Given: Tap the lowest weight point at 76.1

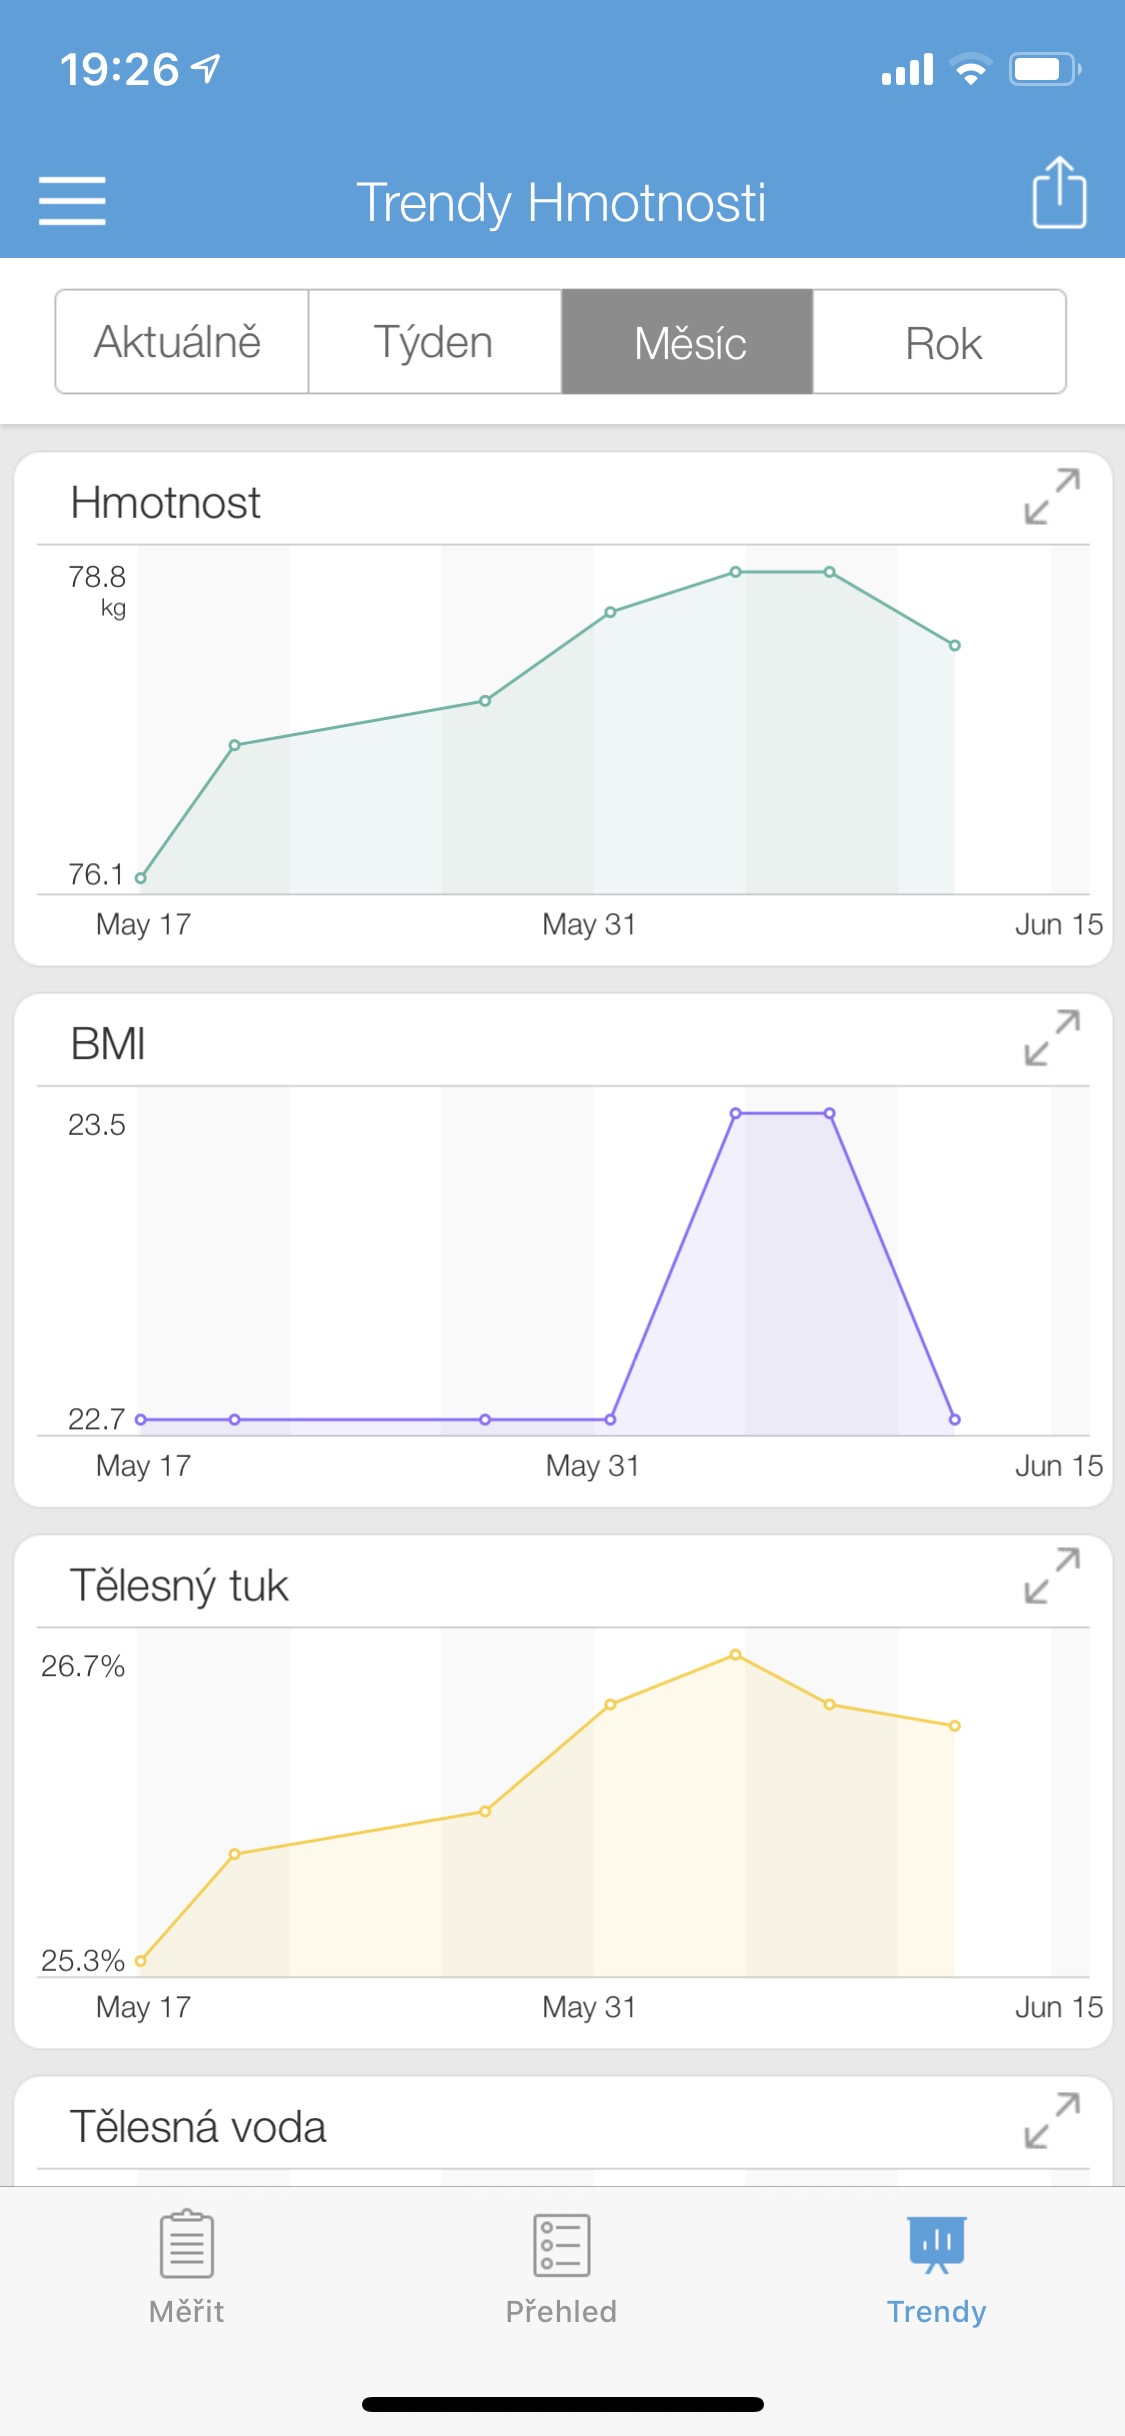Looking at the screenshot, I should 141,878.
